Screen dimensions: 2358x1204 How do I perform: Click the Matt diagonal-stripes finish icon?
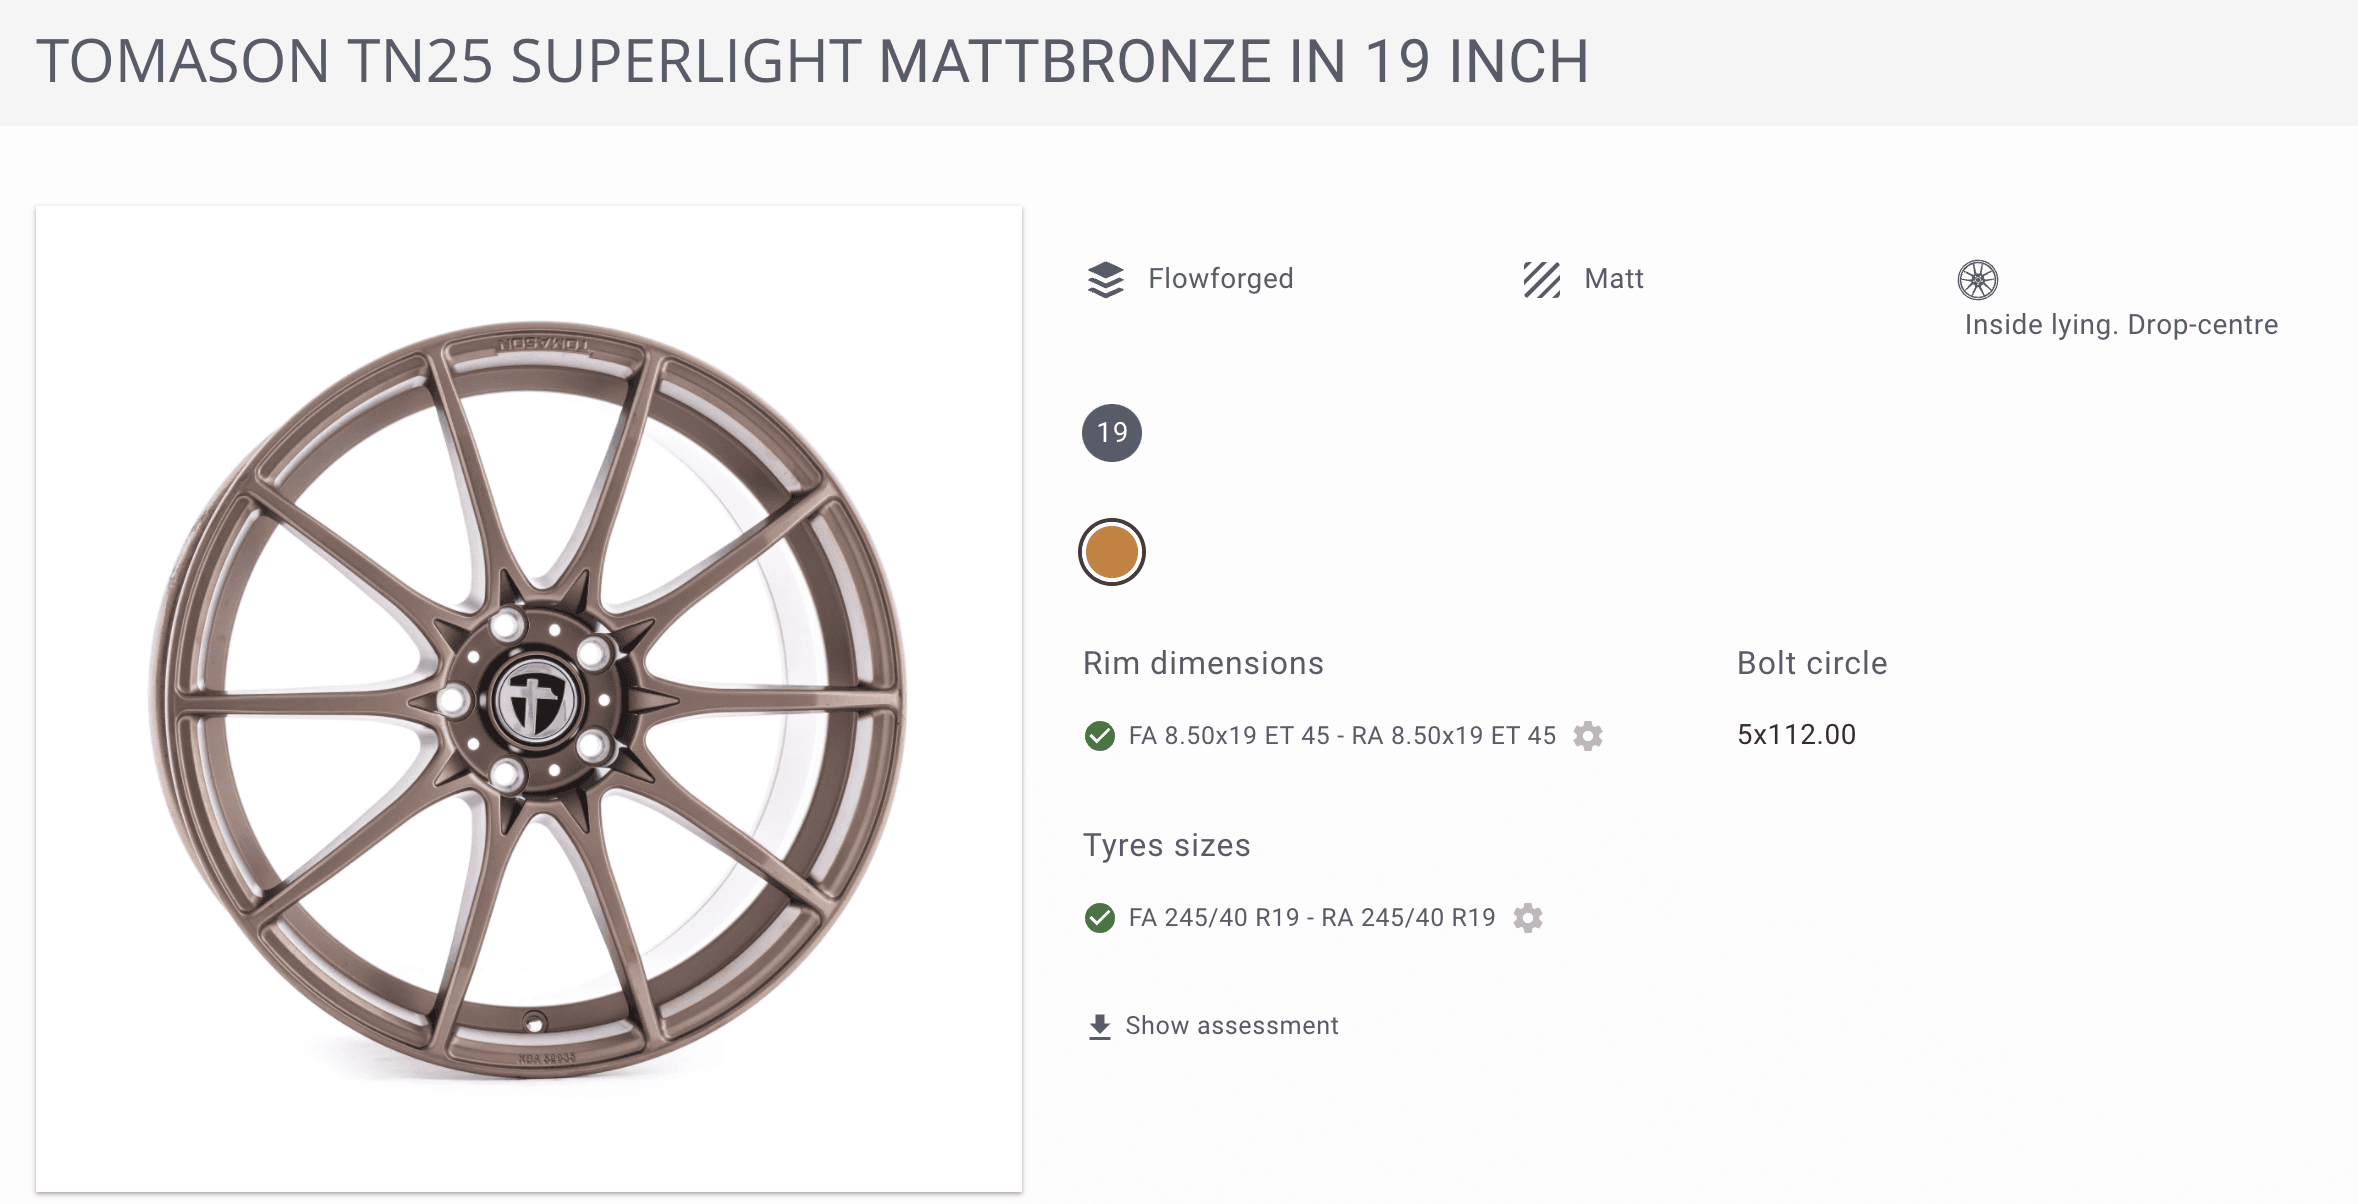(x=1541, y=280)
